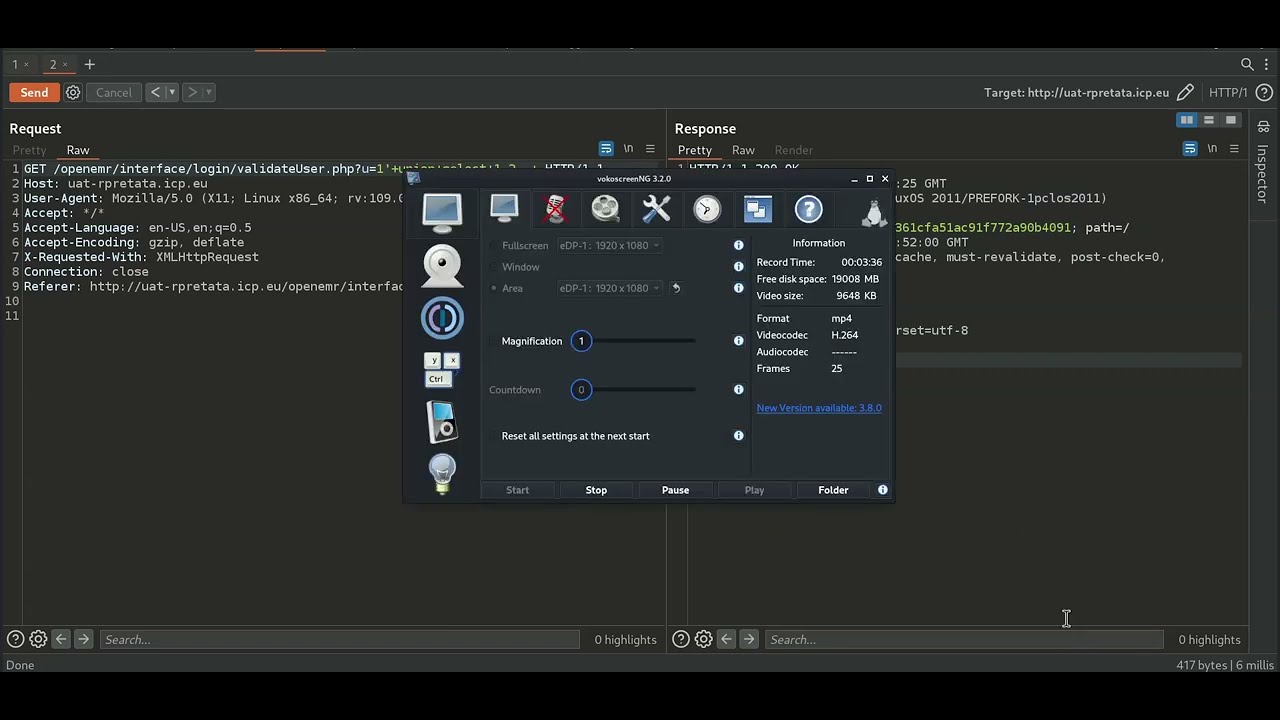Screen dimensions: 1280x720
Task: Open the light bulb log section in vokoscreenNG
Action: coord(442,474)
